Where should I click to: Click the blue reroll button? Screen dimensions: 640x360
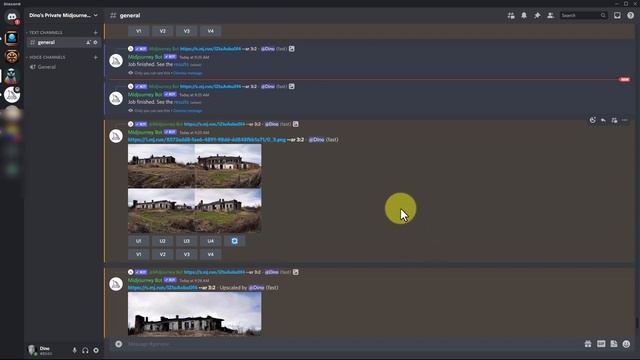pyautogui.click(x=235, y=241)
